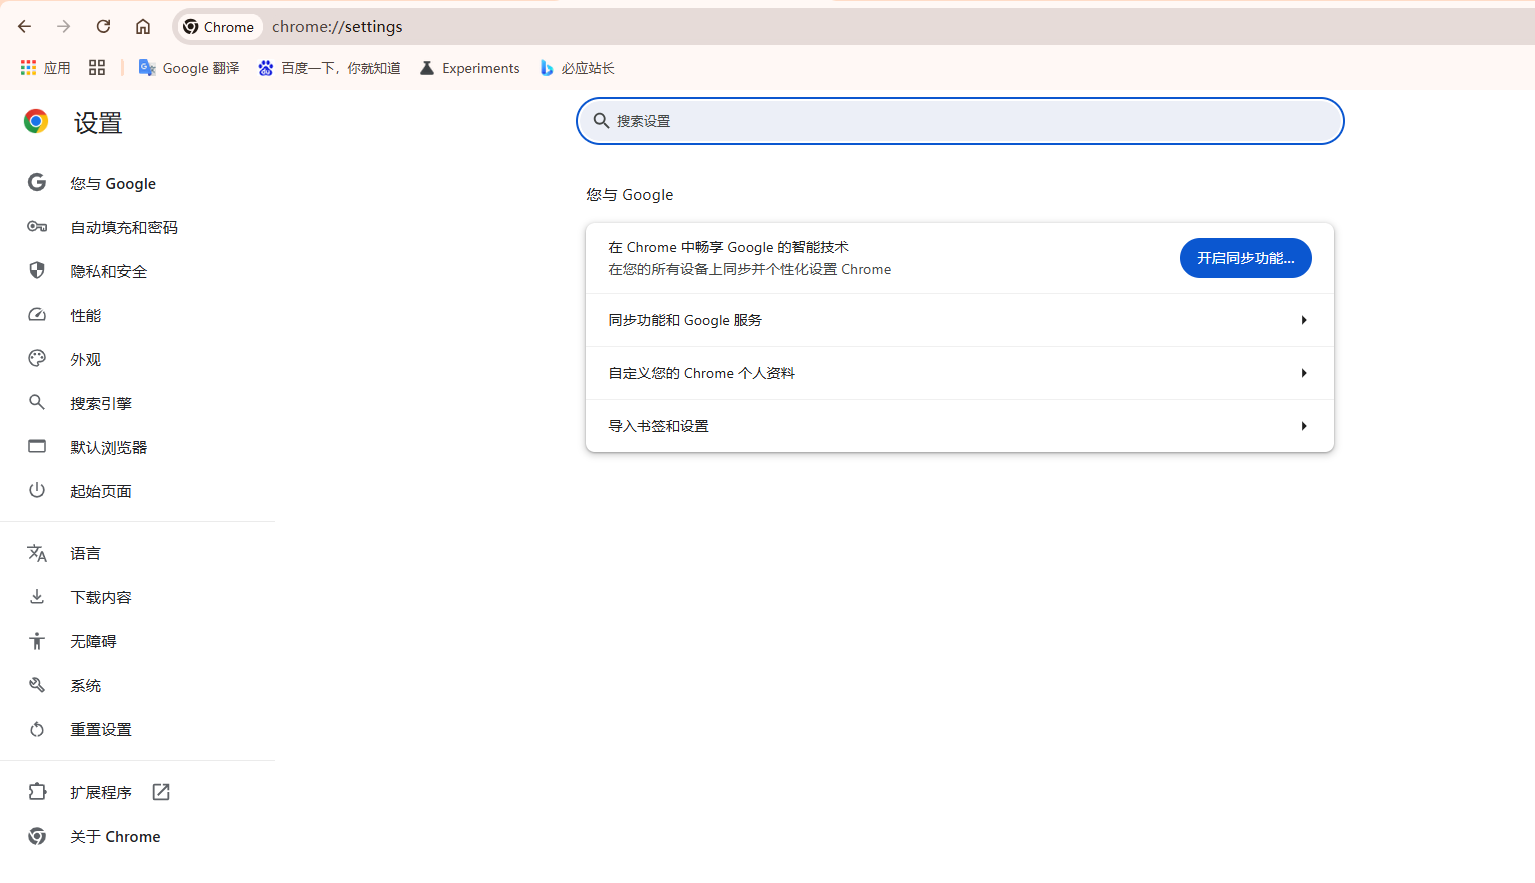Open the home page icon
This screenshot has height=883, width=1535.
coord(143,27)
